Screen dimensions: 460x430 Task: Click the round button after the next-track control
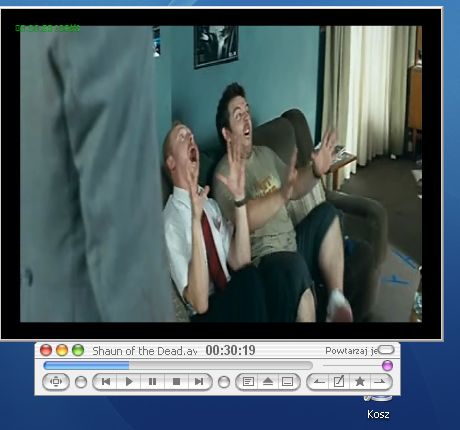[224, 382]
